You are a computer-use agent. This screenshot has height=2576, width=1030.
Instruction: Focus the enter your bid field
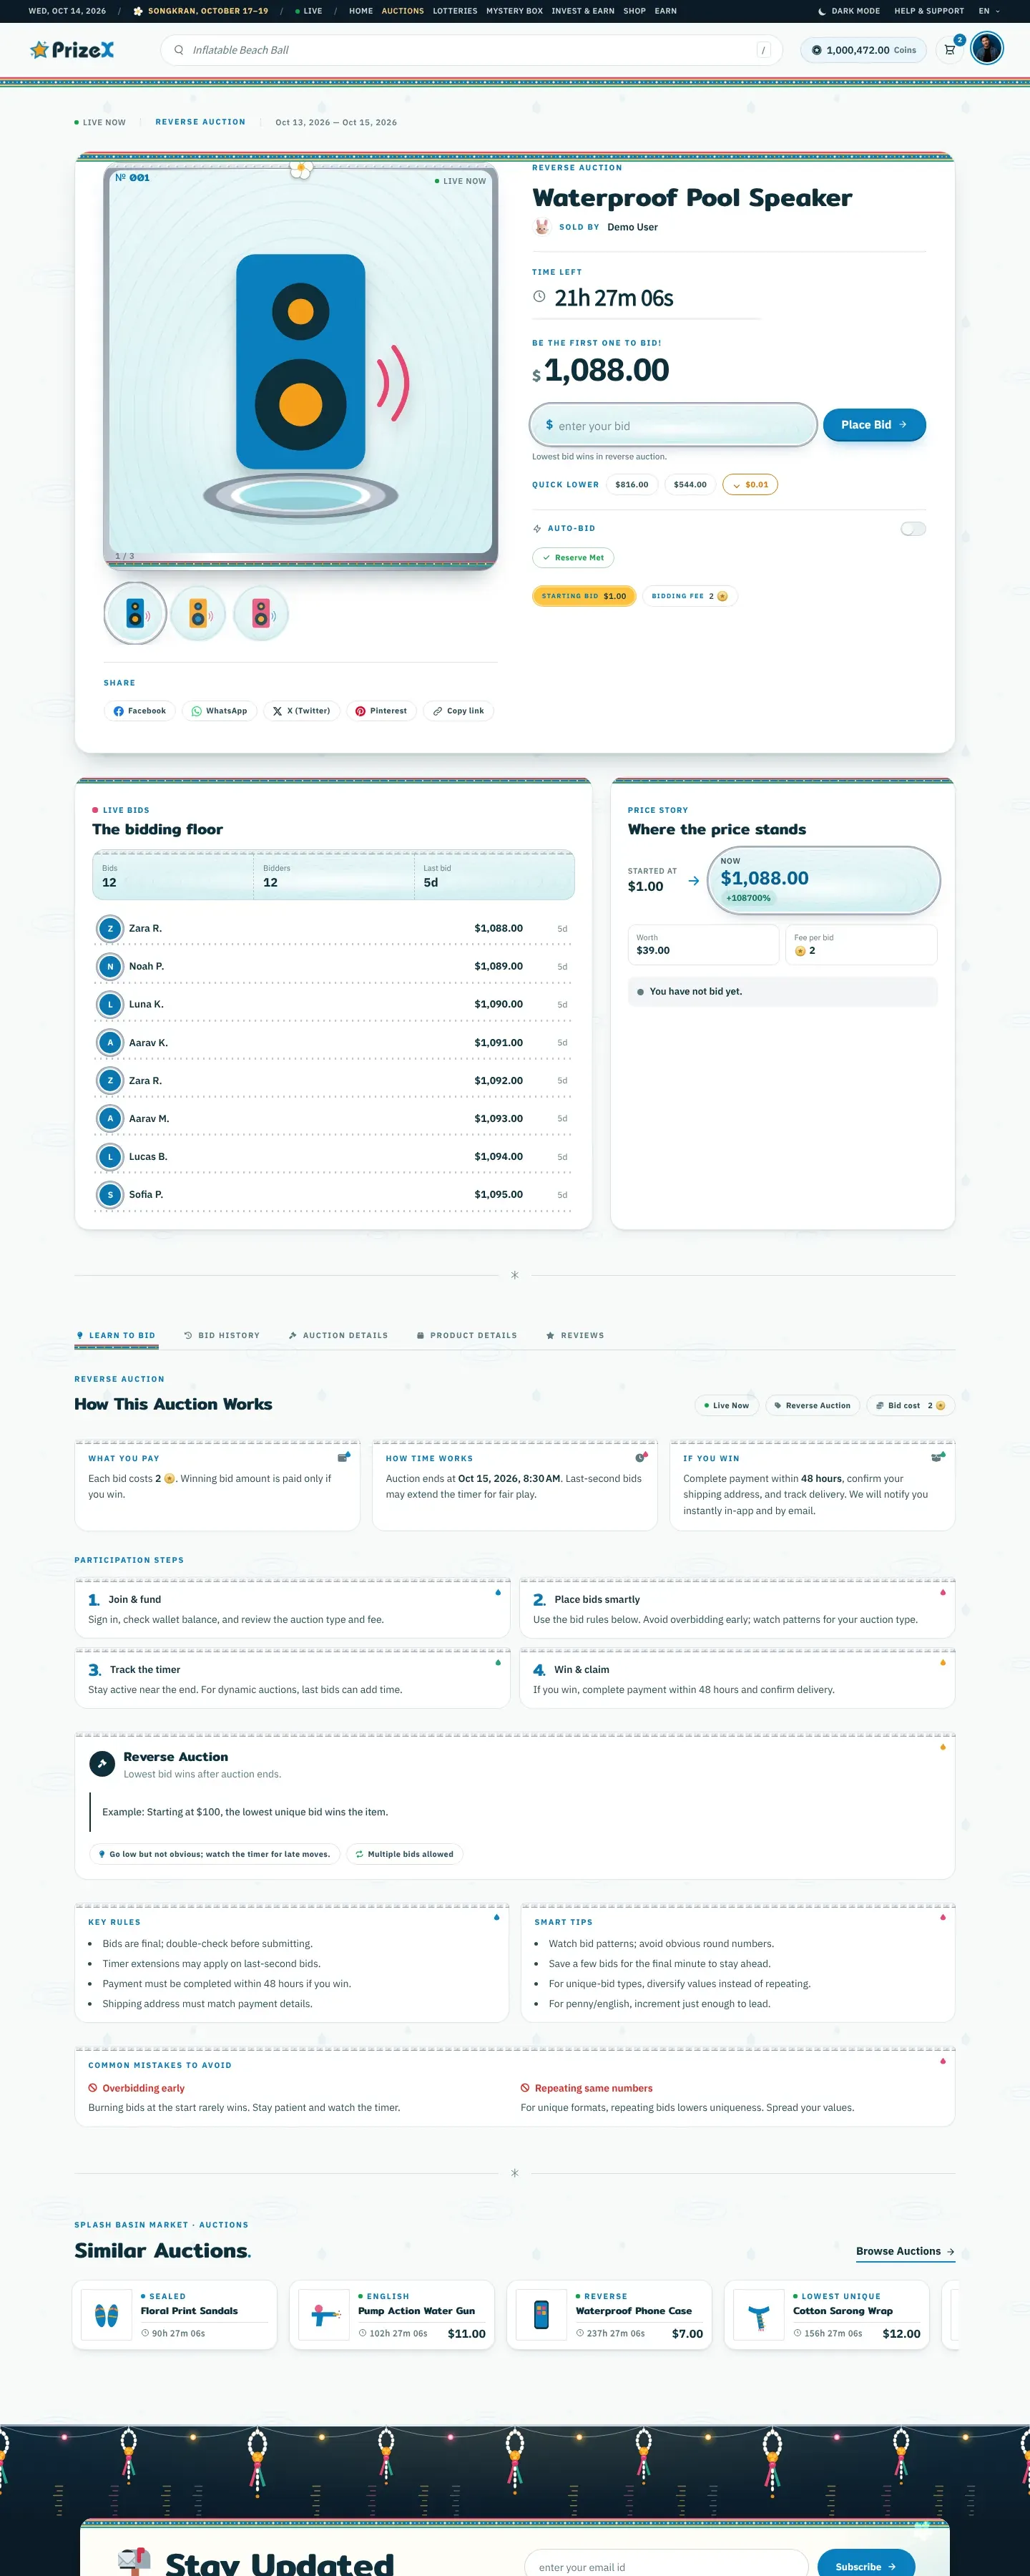tap(673, 425)
